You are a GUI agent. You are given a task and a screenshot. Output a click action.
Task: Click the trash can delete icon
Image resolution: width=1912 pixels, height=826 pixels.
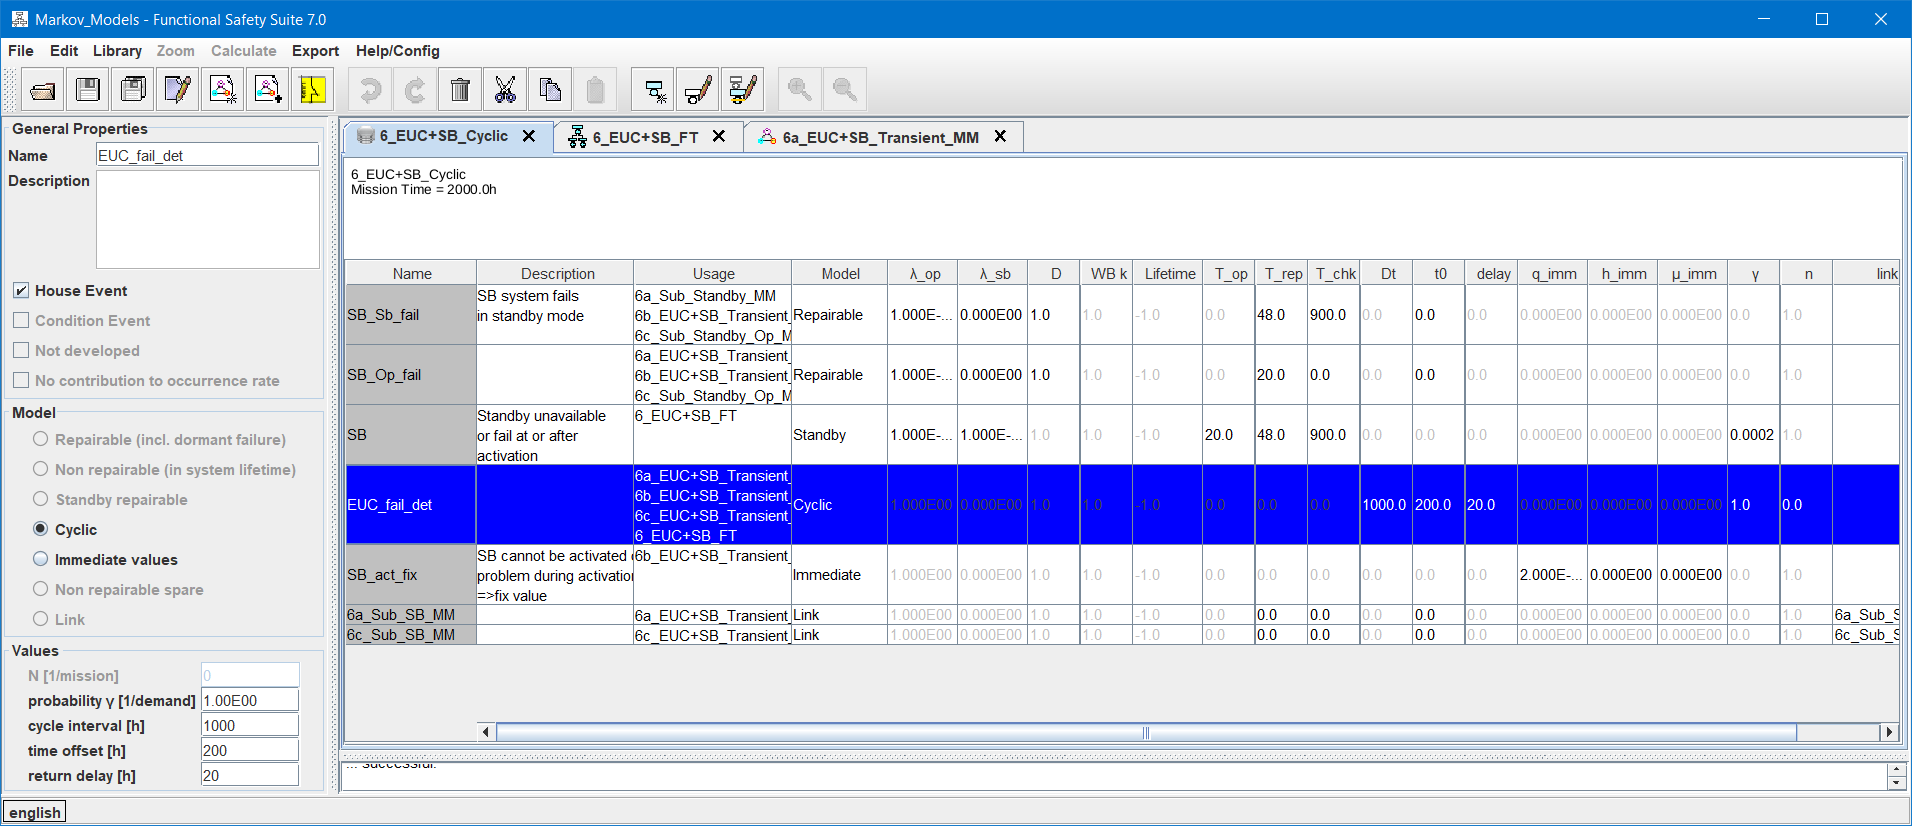(460, 90)
